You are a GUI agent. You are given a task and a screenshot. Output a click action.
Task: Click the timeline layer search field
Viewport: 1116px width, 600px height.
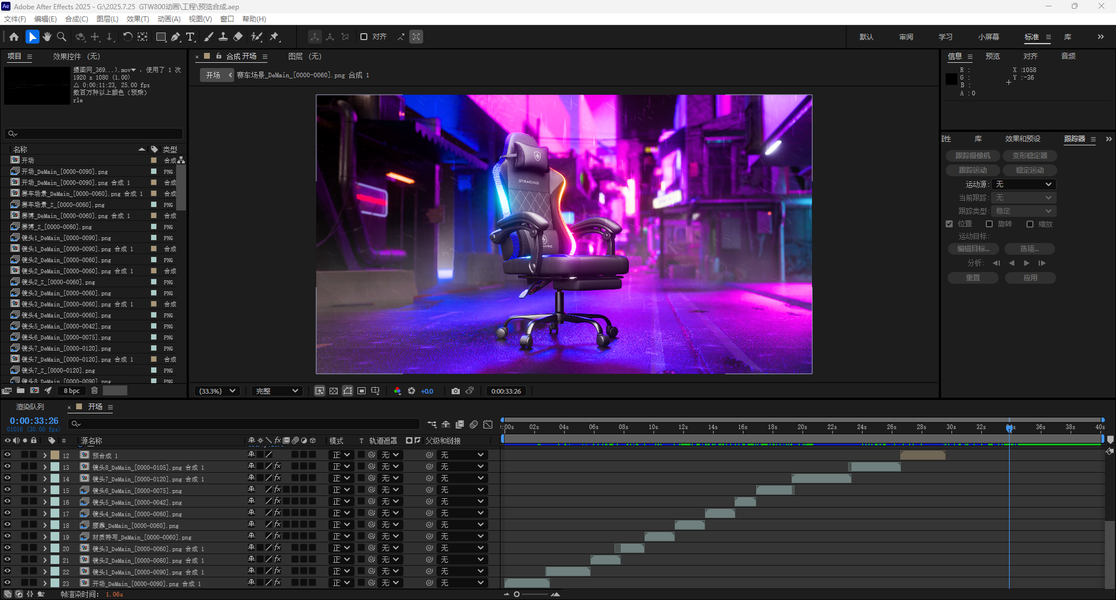coord(243,424)
